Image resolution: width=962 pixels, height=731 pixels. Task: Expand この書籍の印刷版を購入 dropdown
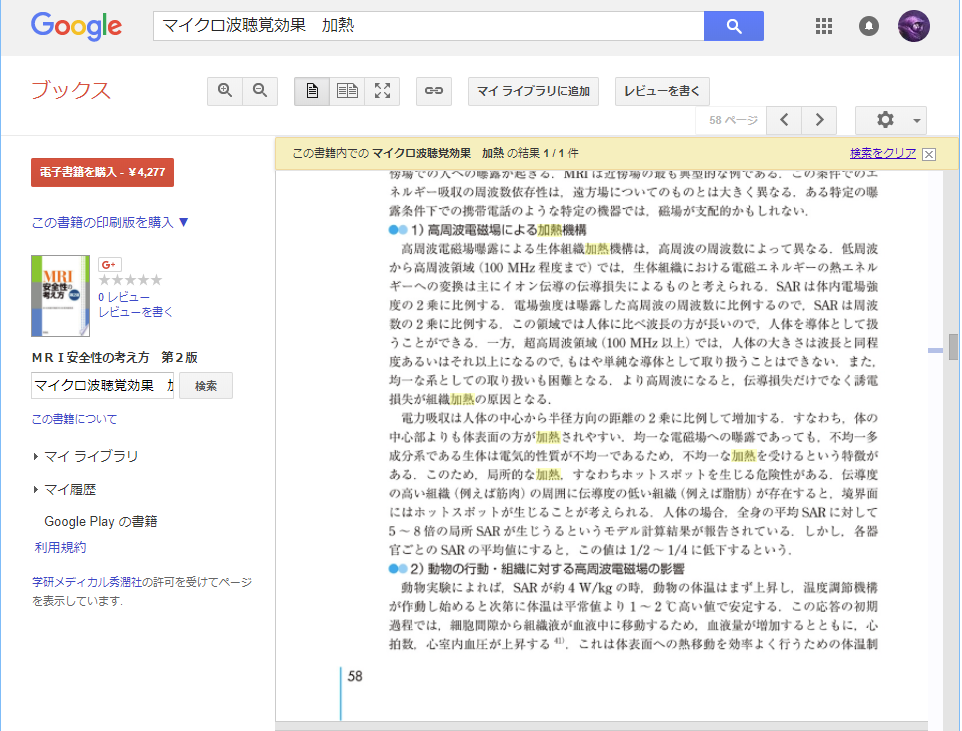tap(110, 222)
